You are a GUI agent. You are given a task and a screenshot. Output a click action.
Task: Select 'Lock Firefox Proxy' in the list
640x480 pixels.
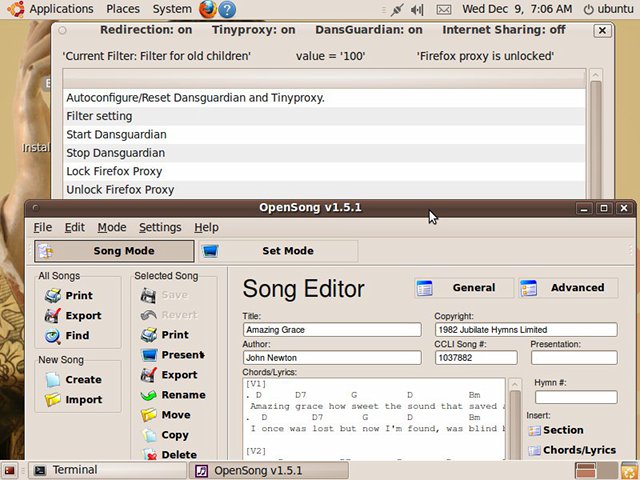pyautogui.click(x=324, y=171)
